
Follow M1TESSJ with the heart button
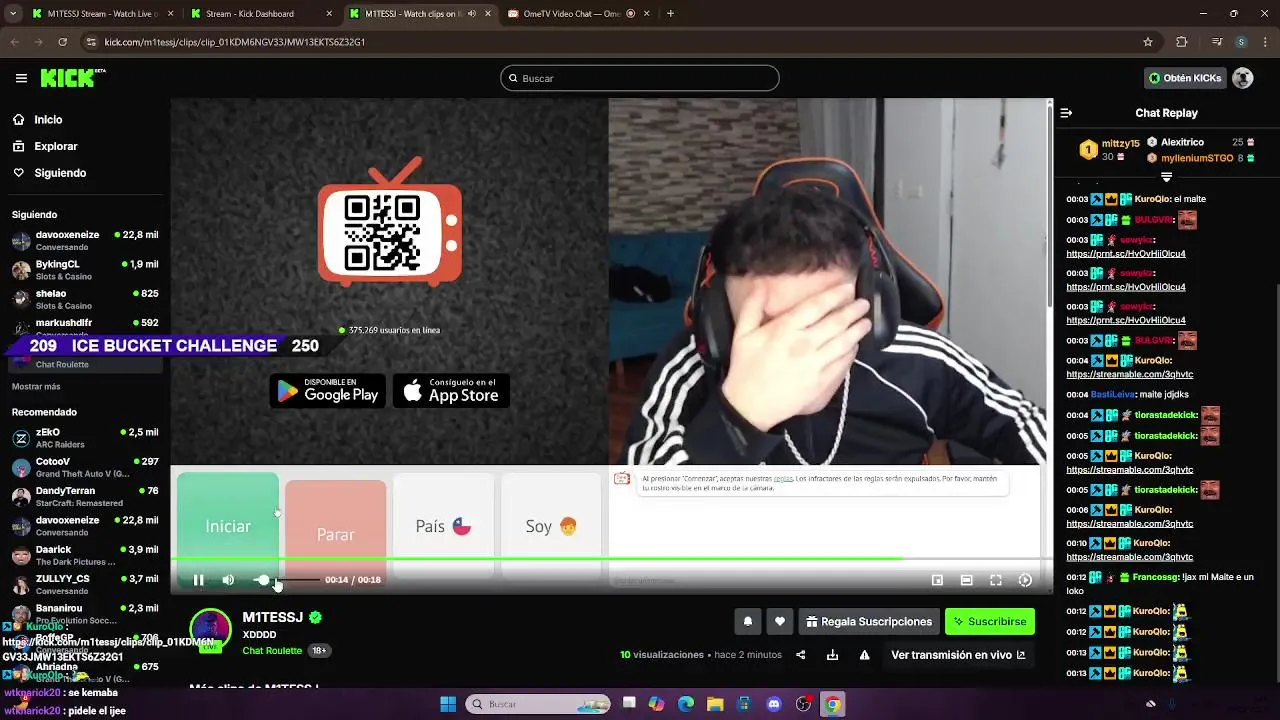coord(779,622)
